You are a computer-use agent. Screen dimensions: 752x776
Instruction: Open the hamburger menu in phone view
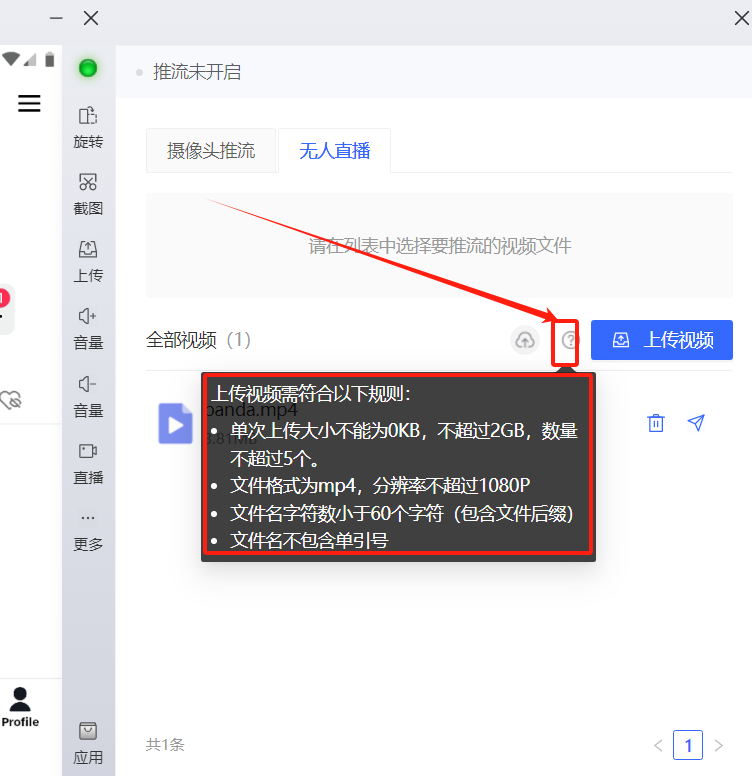[x=29, y=103]
